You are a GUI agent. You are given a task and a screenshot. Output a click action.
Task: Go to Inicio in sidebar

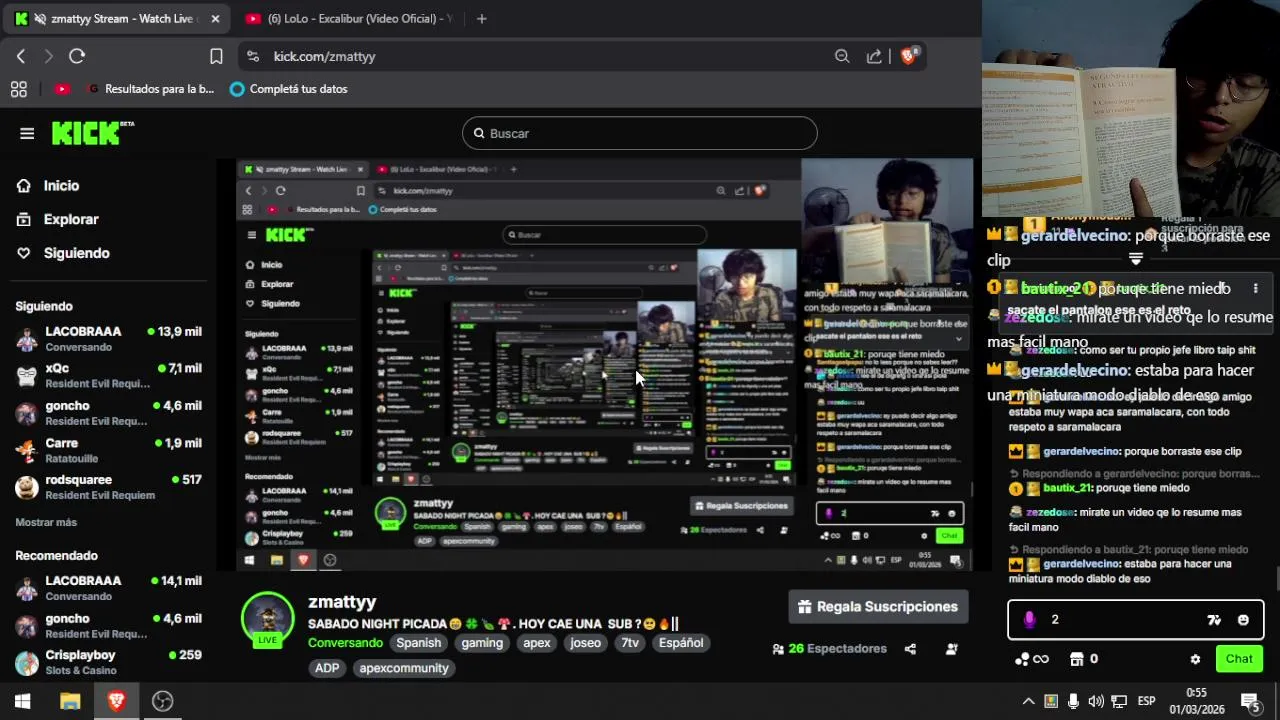(61, 185)
